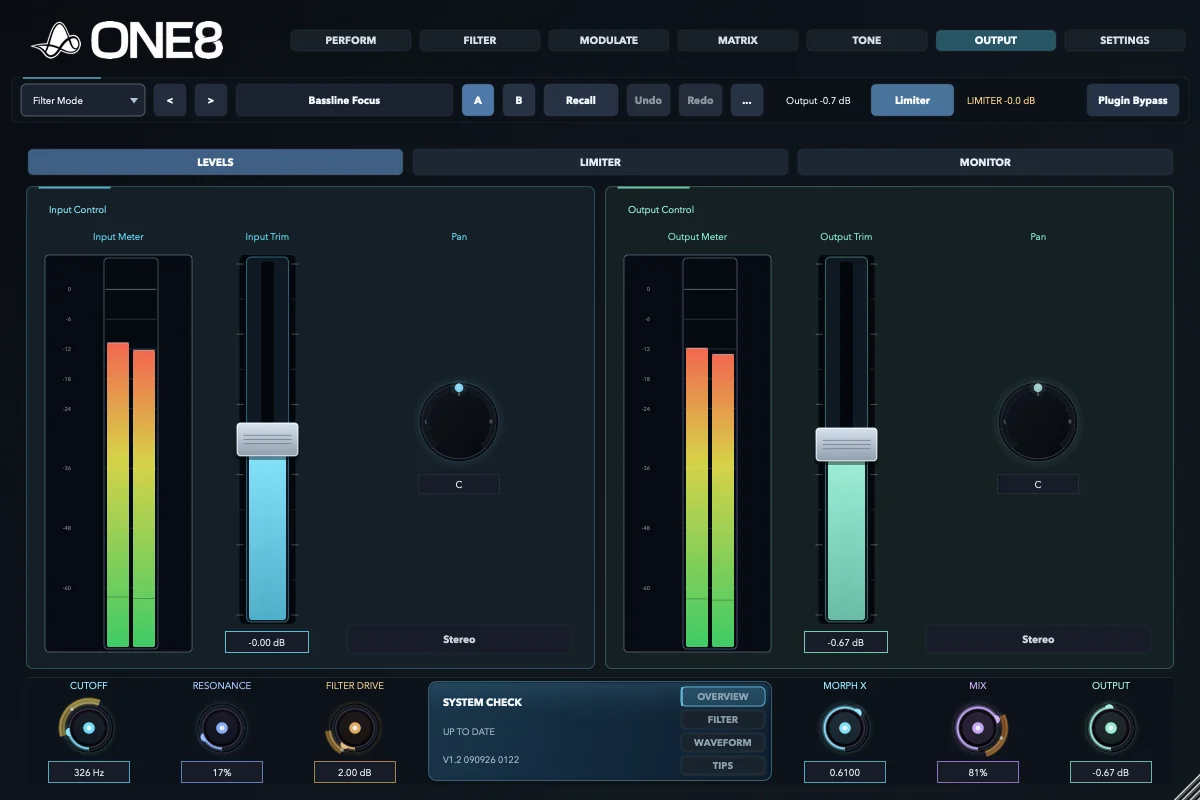Click the Input Trim fader handle
The height and width of the screenshot is (800, 1200).
point(268,439)
